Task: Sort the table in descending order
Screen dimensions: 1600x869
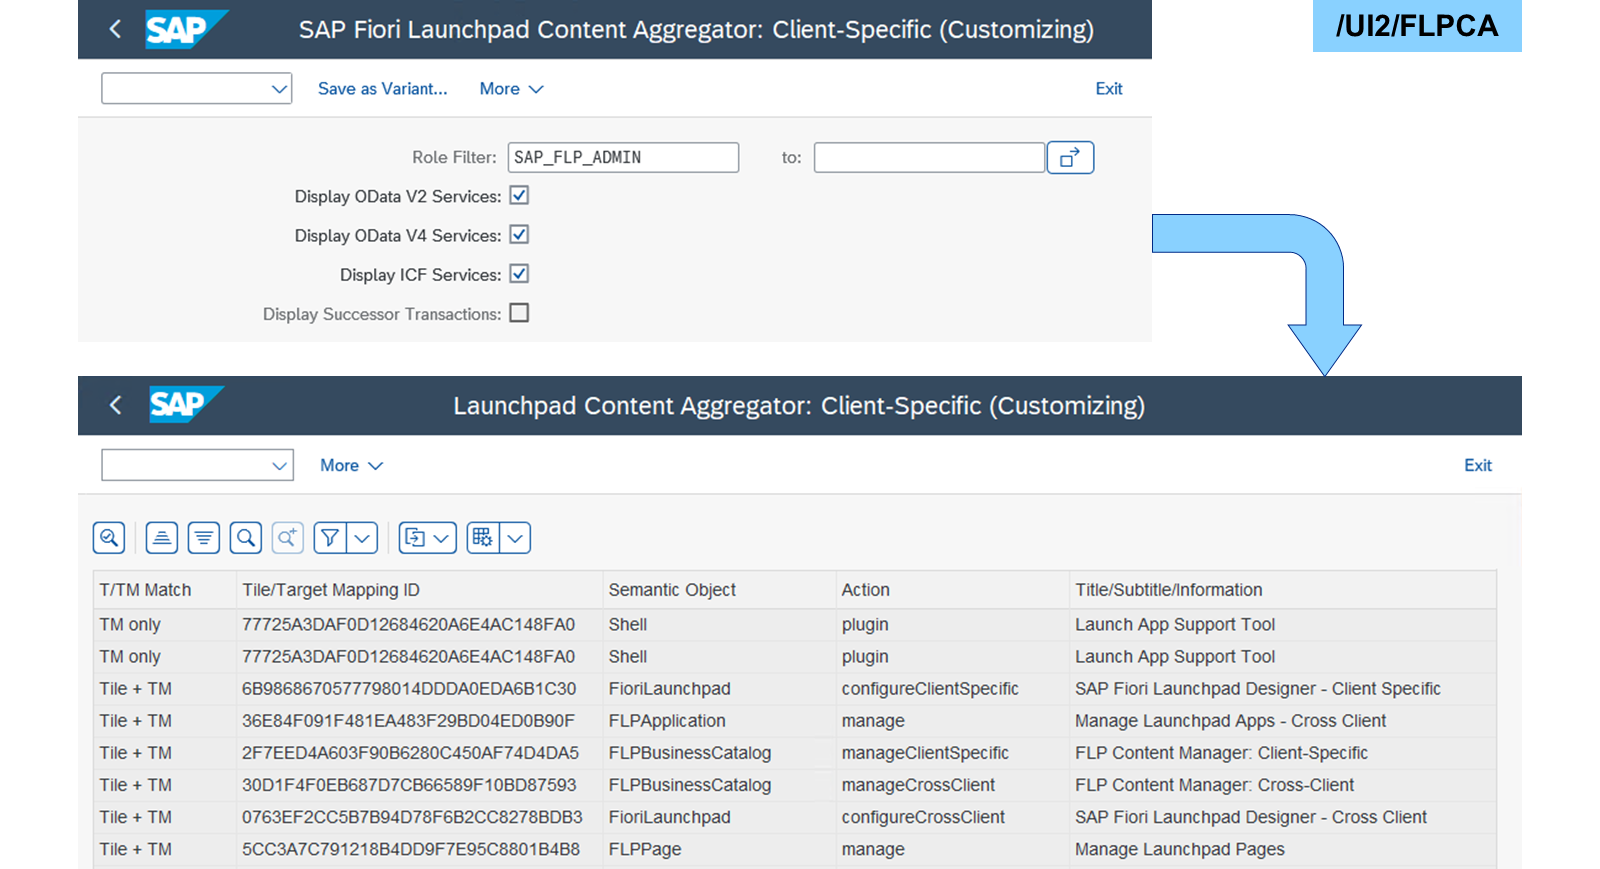Action: tap(204, 538)
